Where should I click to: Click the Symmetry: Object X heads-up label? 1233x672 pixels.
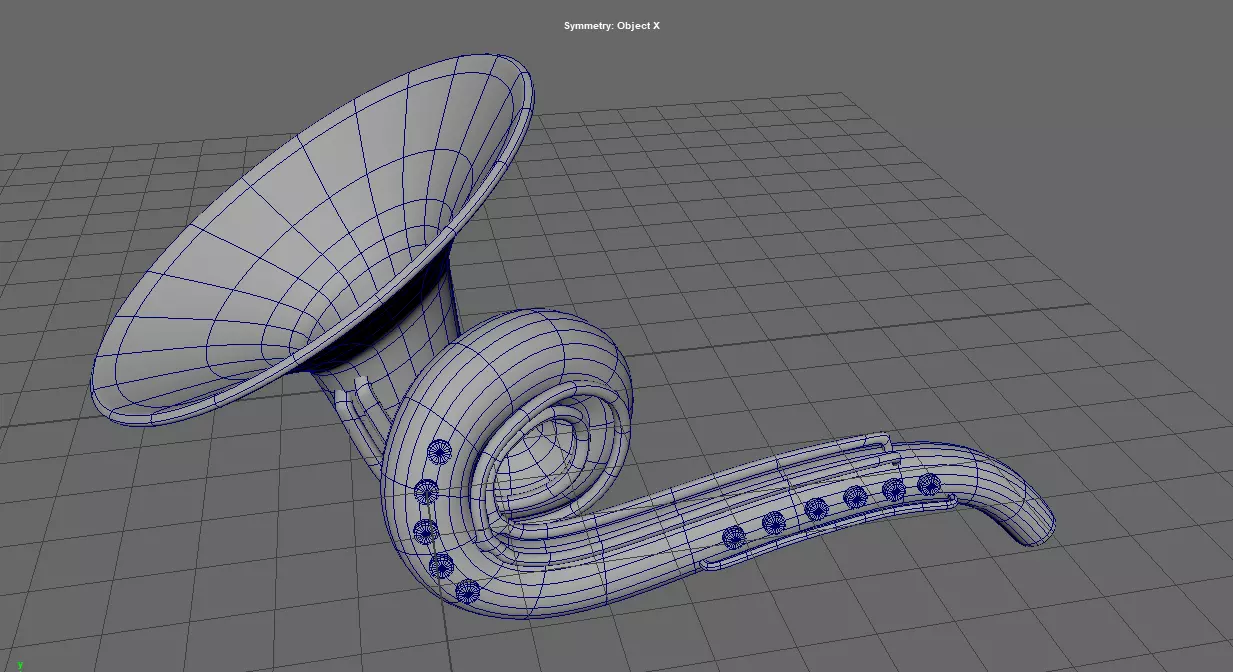(612, 26)
